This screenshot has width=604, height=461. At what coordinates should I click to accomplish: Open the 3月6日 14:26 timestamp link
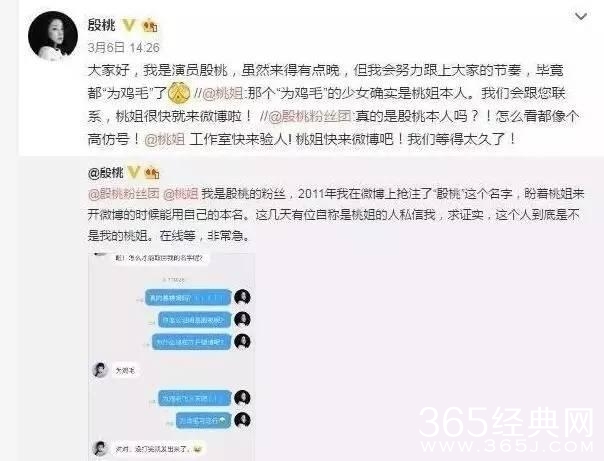tap(123, 47)
